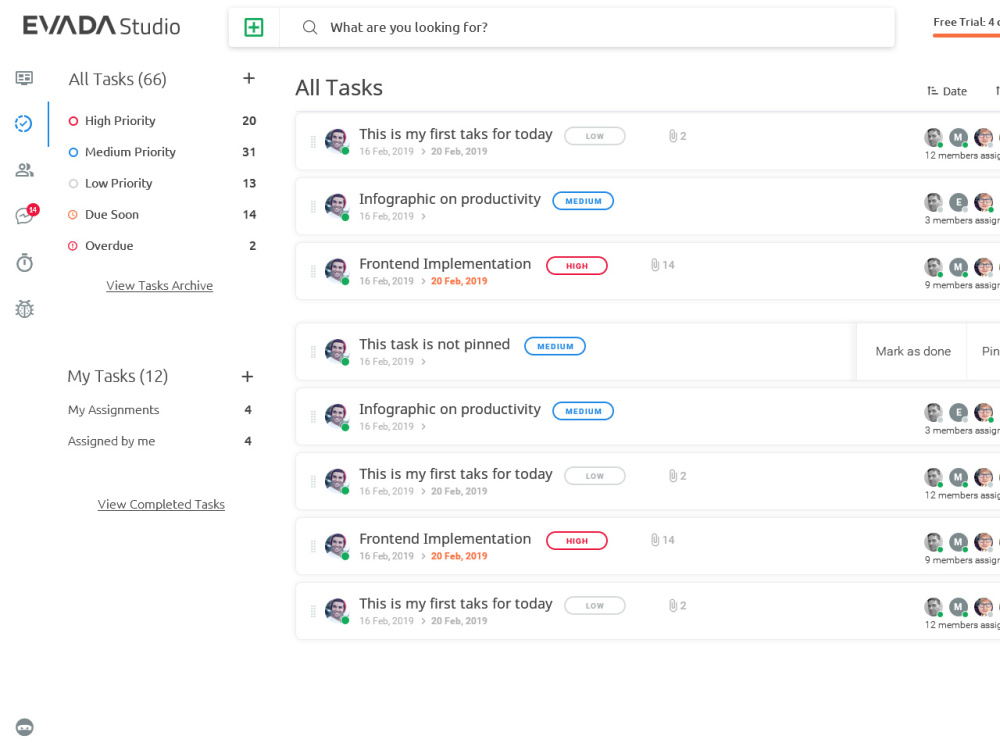Open the dashboard sidebar icon
The image size is (1000, 750).
click(24, 78)
